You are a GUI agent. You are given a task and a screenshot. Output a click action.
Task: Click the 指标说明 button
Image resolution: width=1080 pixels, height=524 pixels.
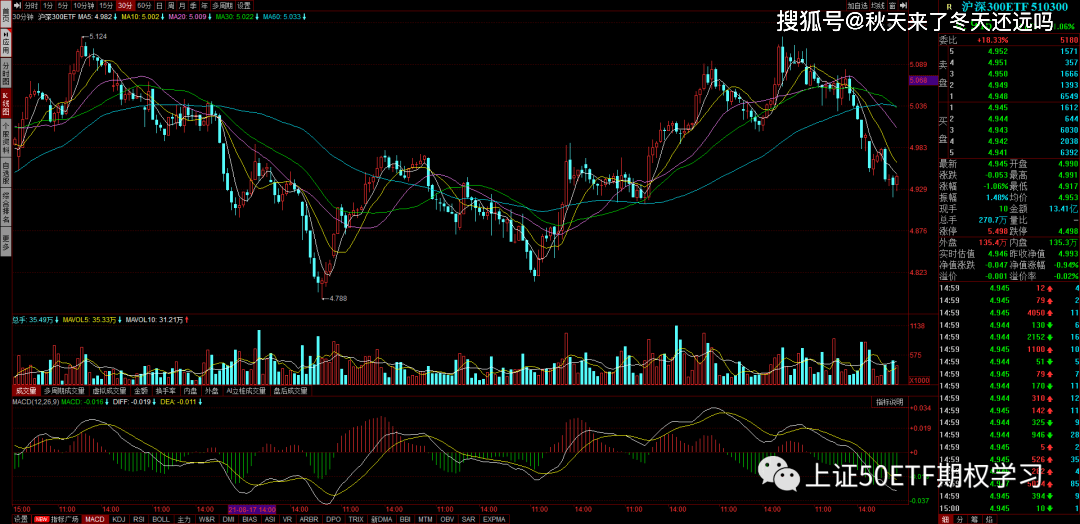point(889,402)
